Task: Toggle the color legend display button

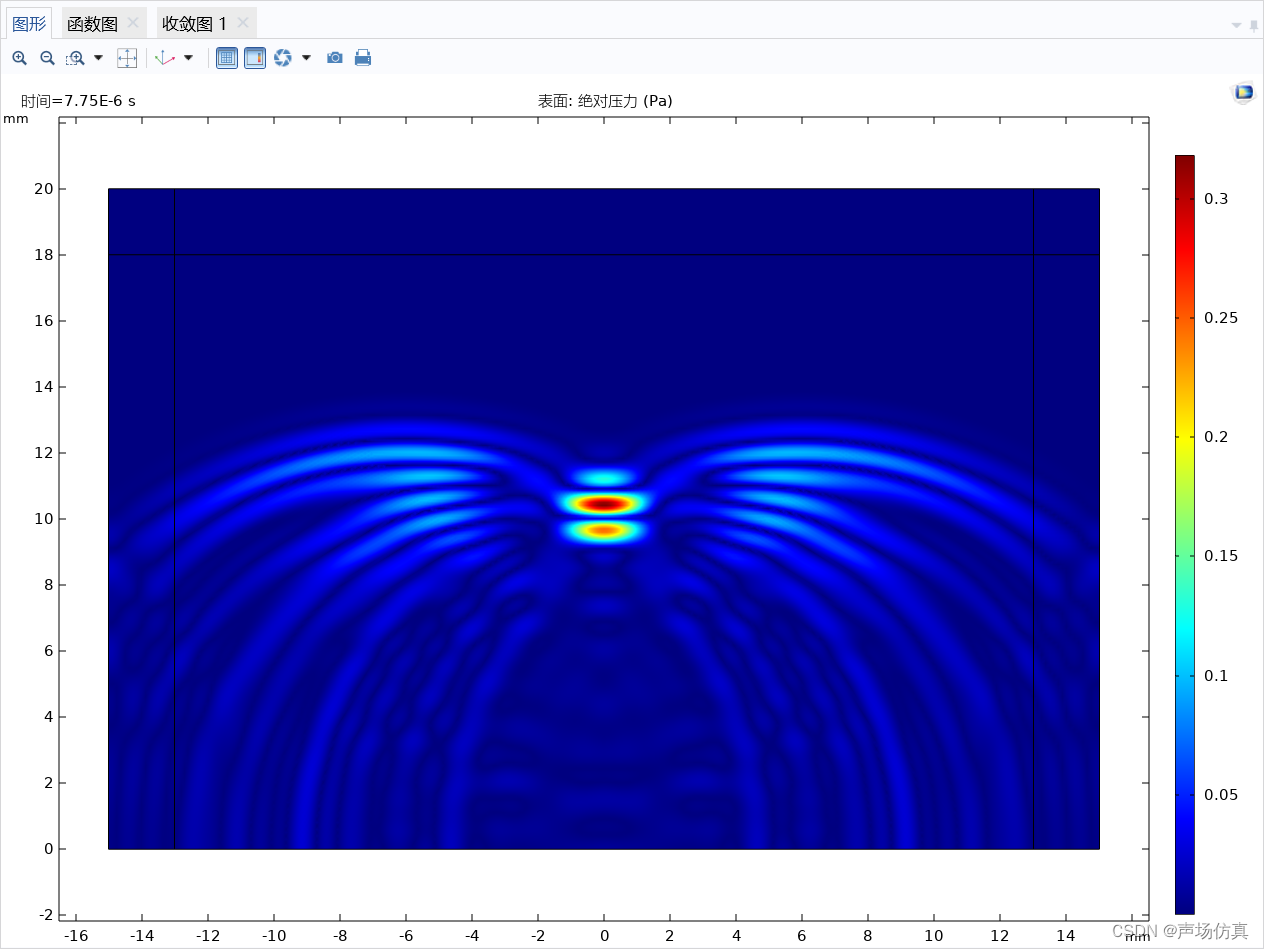Action: point(255,58)
